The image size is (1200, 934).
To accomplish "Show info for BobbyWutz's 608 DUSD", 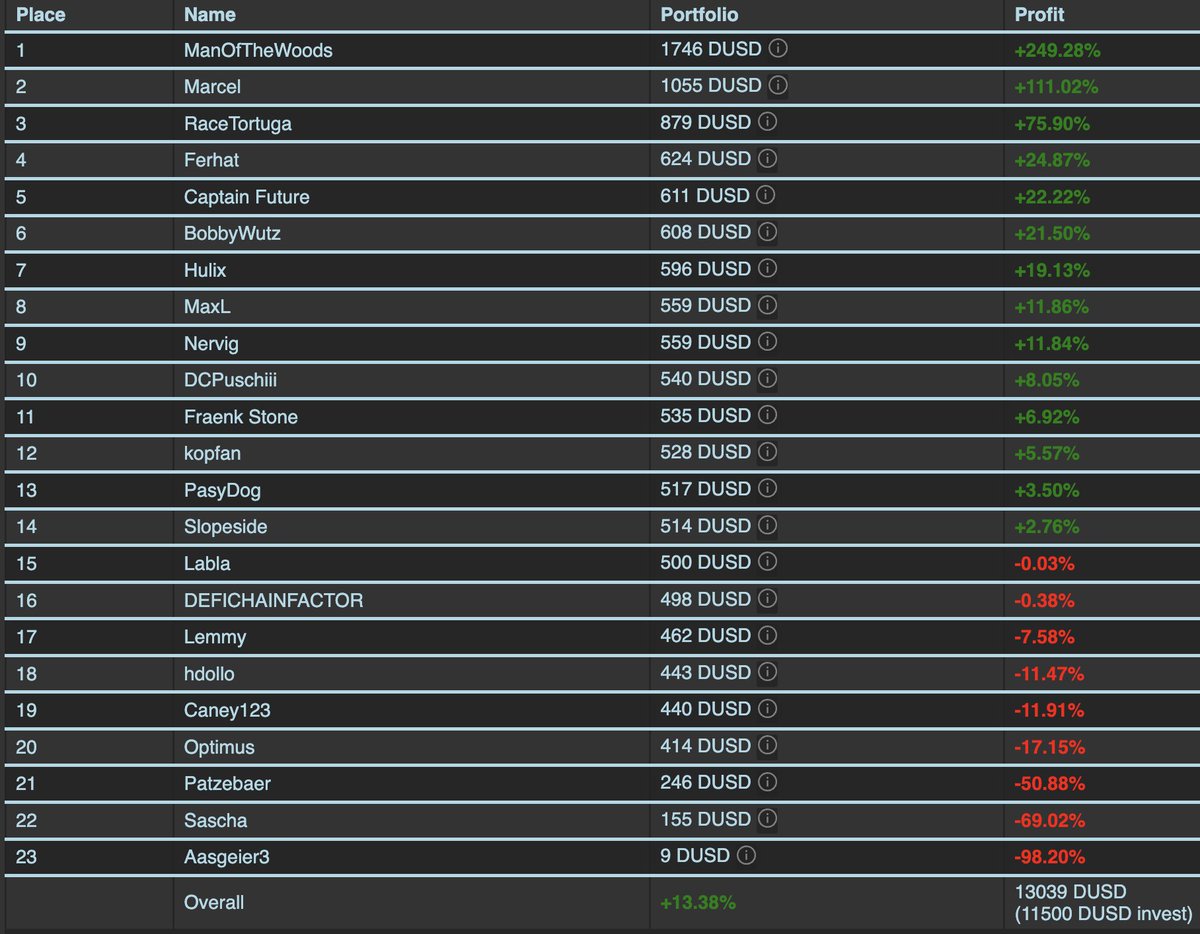I will click(767, 232).
